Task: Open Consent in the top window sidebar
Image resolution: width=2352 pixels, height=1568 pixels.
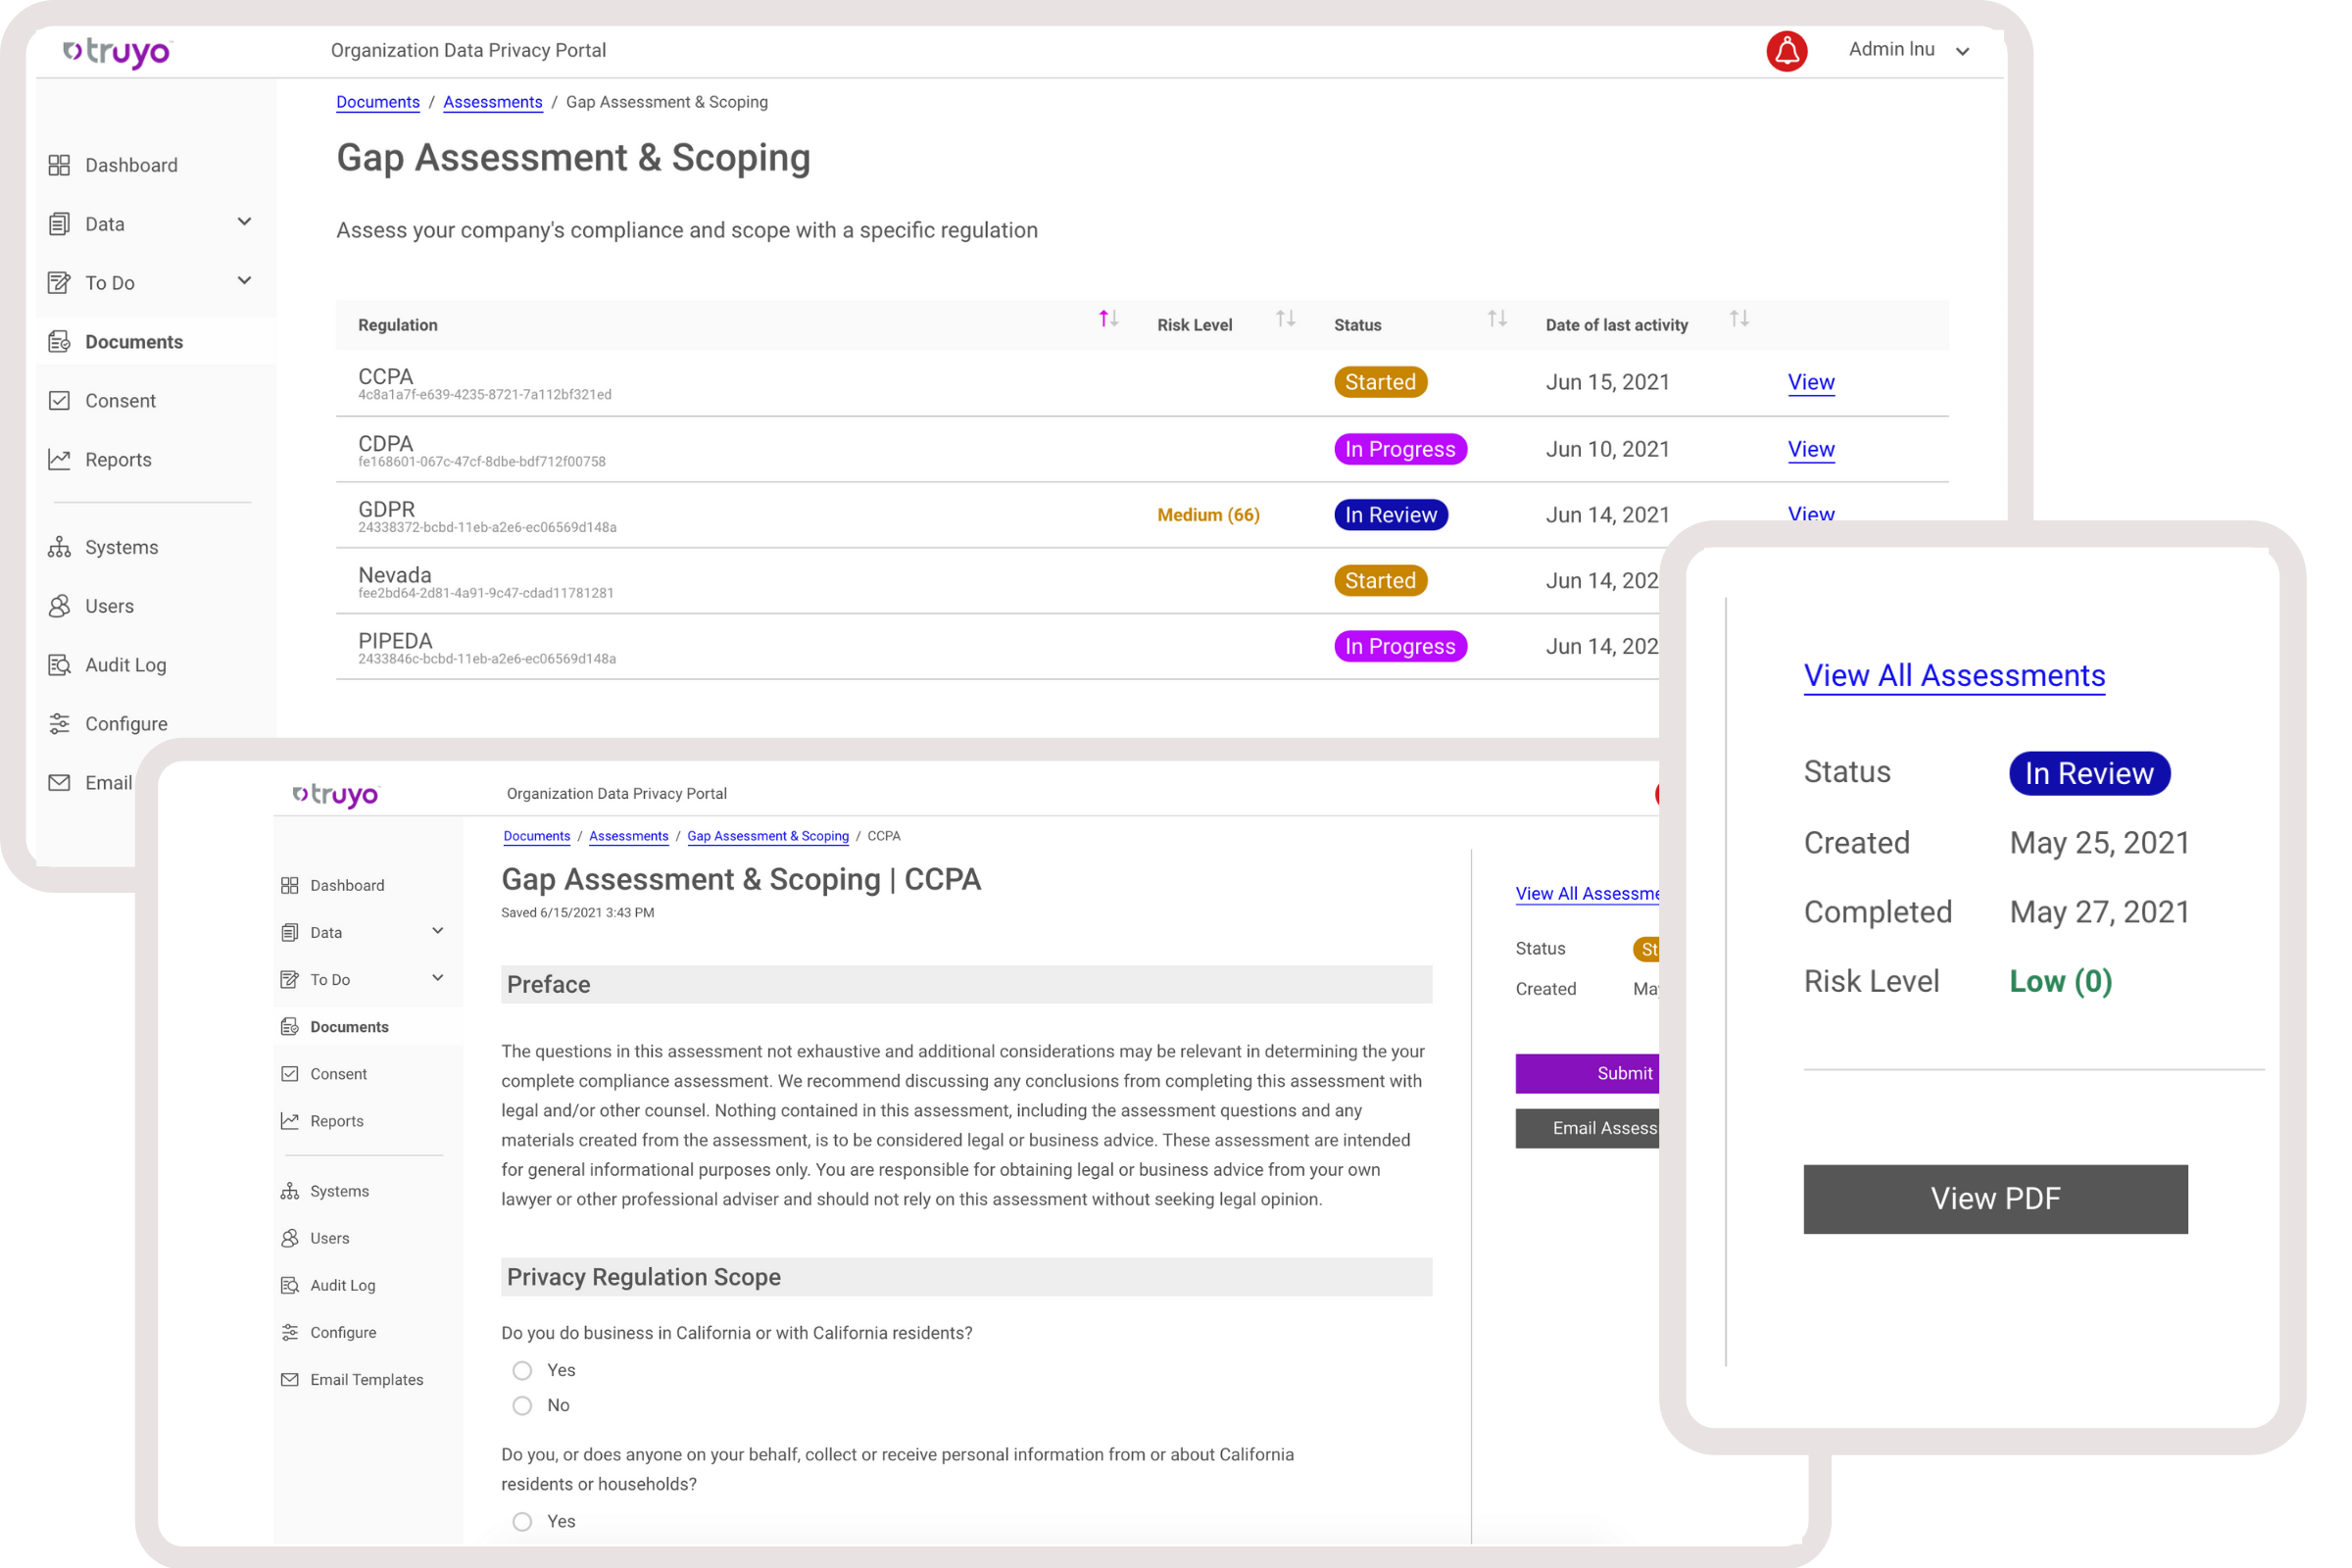Action: (x=120, y=401)
